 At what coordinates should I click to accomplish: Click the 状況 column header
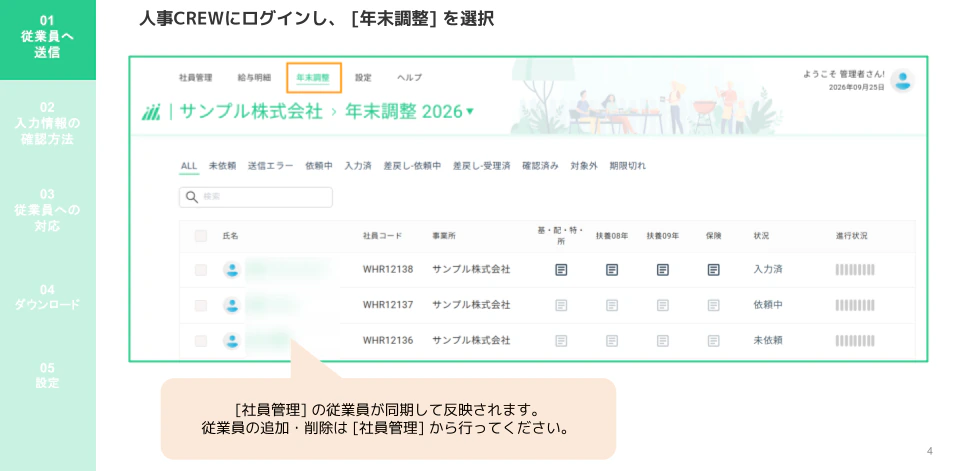click(x=761, y=236)
